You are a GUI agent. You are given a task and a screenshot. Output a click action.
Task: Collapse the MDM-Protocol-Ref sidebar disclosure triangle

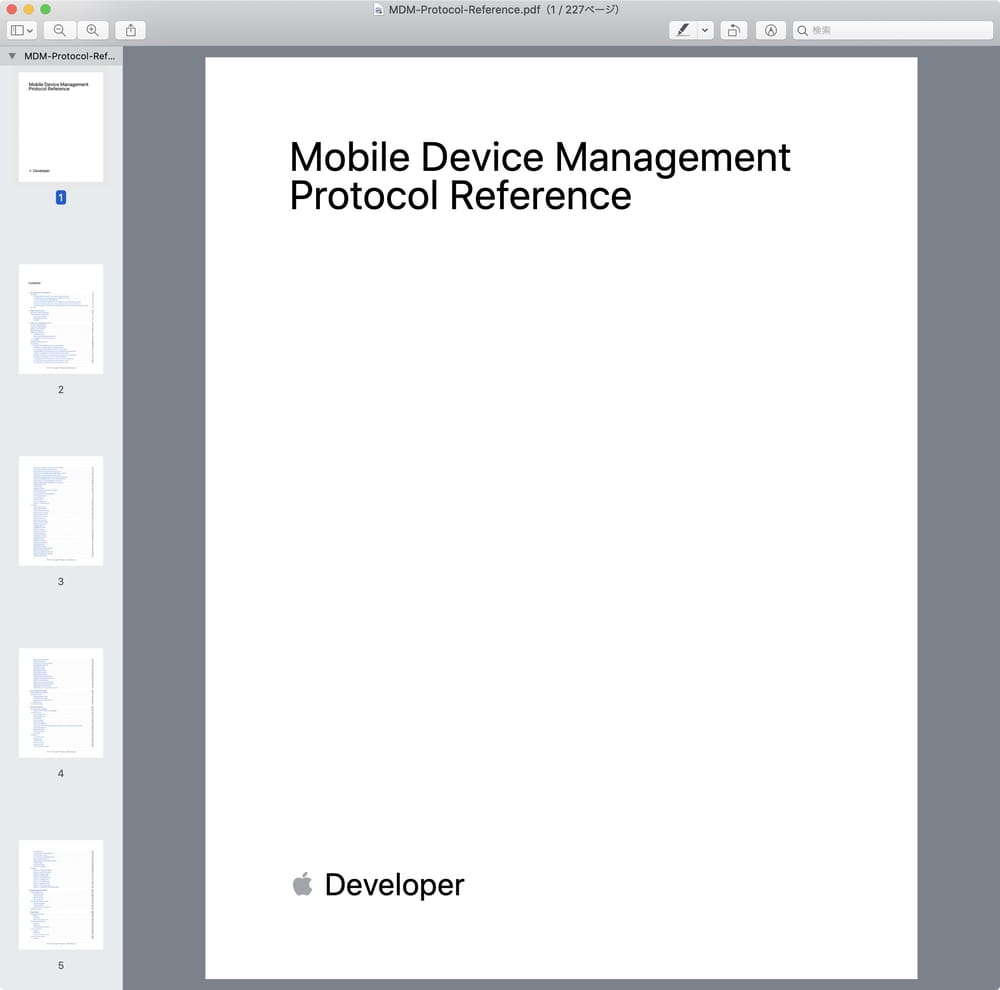12,56
